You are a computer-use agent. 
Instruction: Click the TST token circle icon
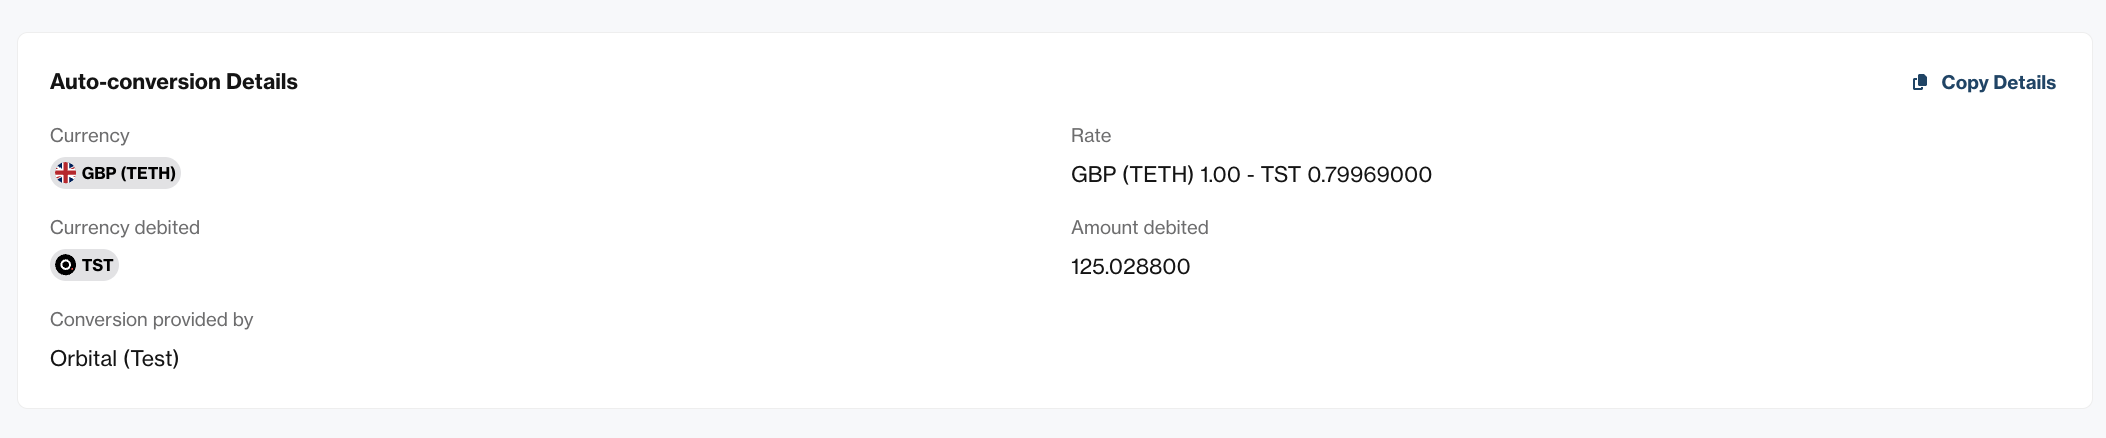pos(66,265)
